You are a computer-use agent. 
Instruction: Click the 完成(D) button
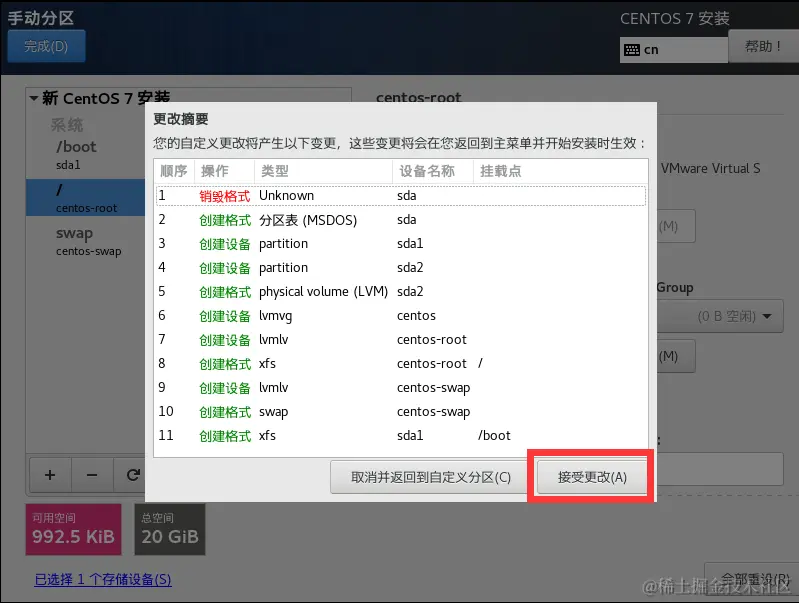click(x=46, y=46)
